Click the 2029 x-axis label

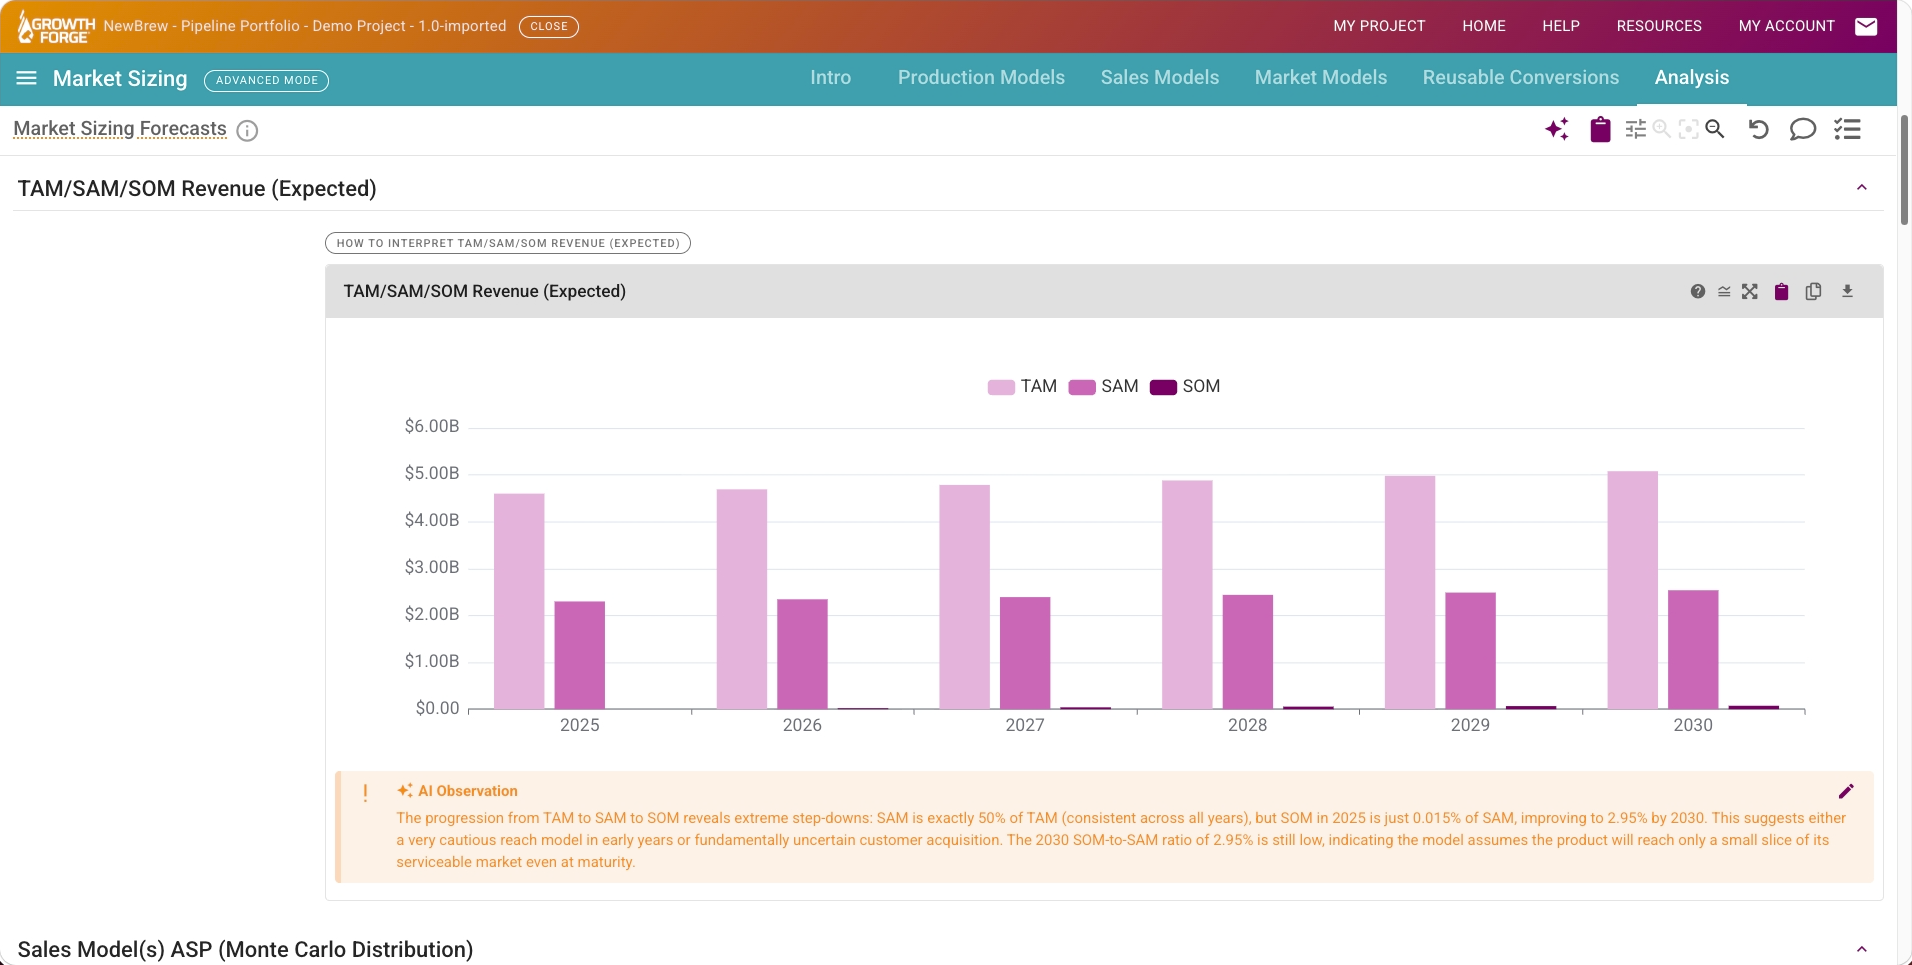tap(1470, 725)
